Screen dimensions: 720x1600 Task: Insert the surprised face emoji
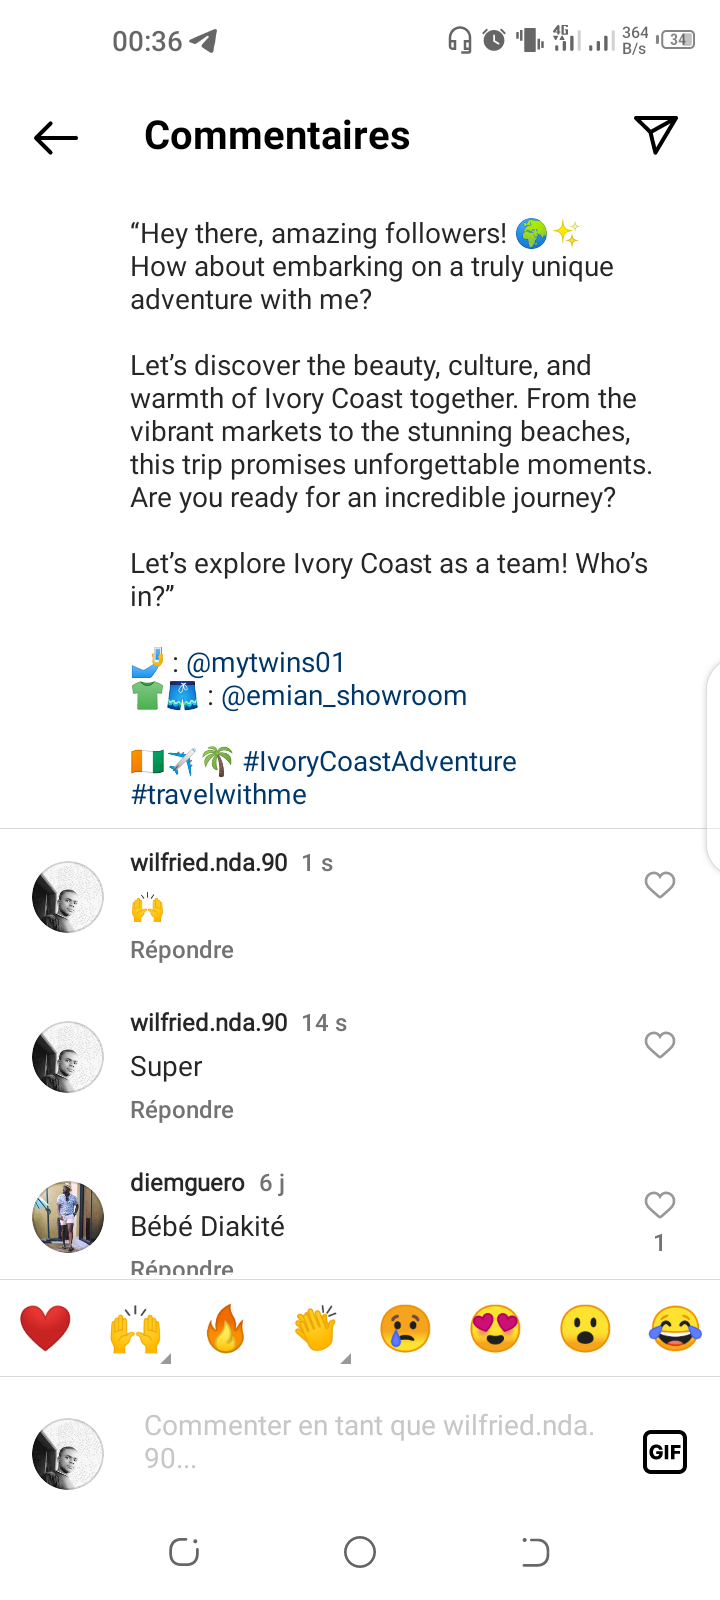click(x=585, y=1329)
